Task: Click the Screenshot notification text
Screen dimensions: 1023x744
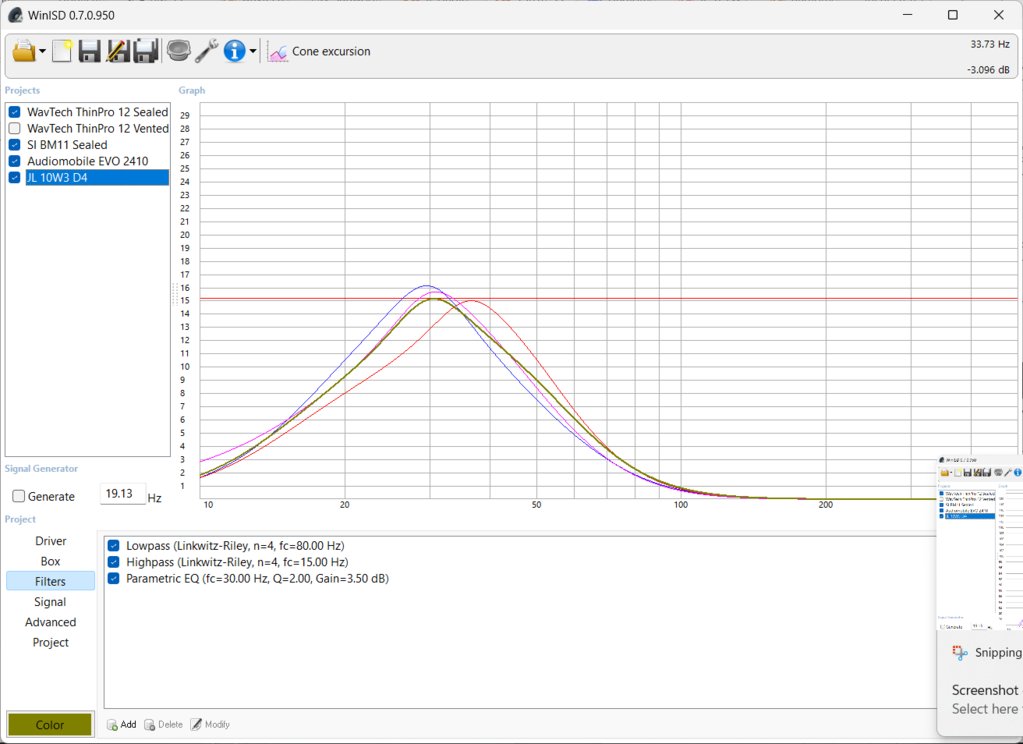Action: tap(985, 690)
